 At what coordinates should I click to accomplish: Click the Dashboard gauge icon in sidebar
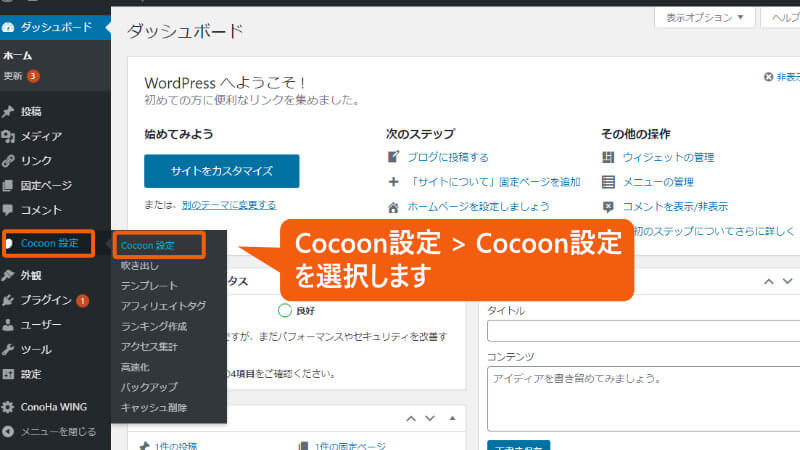[8, 27]
